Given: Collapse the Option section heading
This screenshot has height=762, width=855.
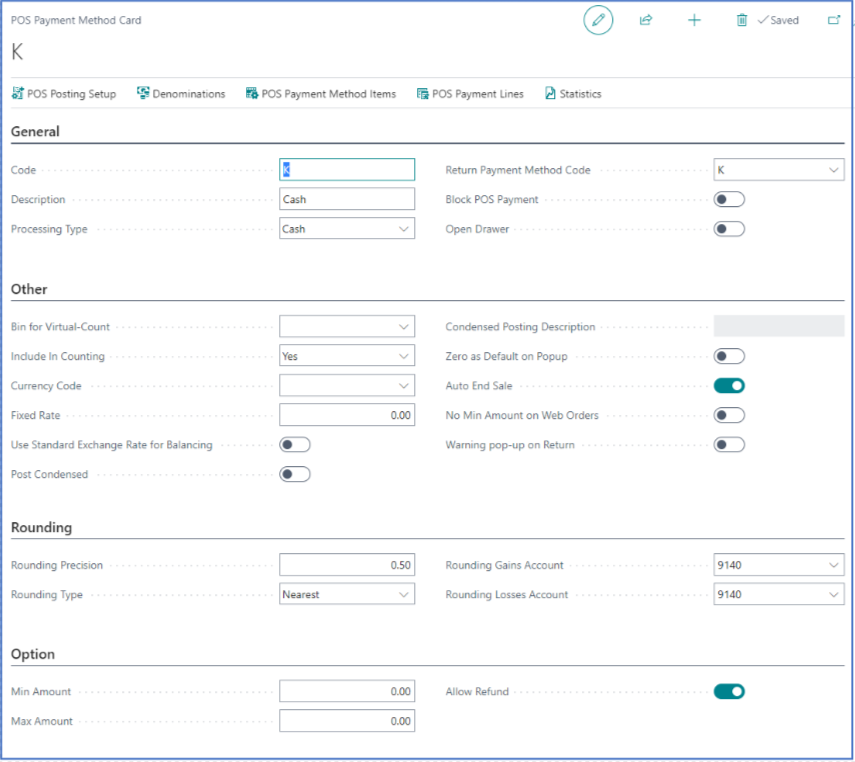Looking at the screenshot, I should (x=33, y=654).
